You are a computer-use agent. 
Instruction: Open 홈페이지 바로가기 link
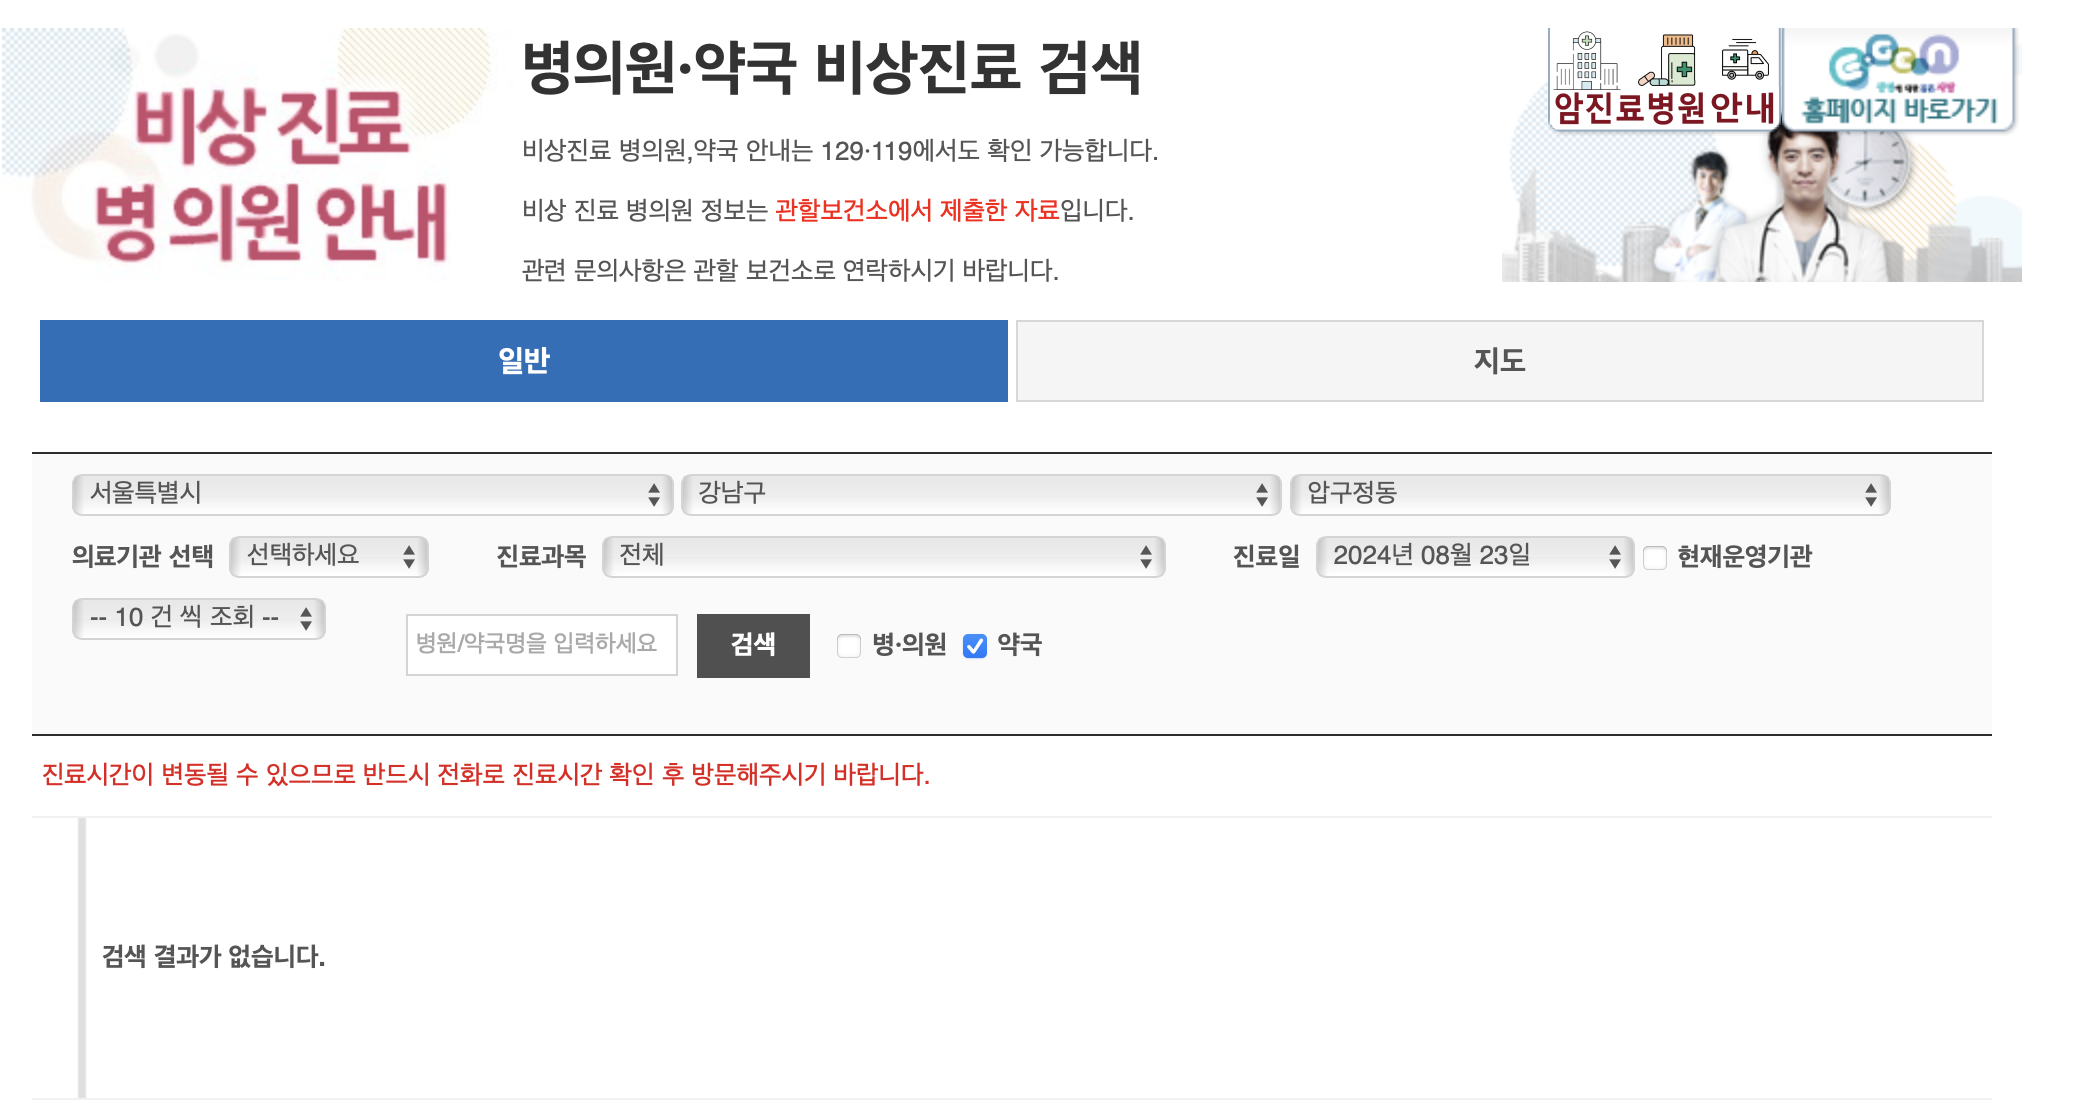click(1898, 109)
